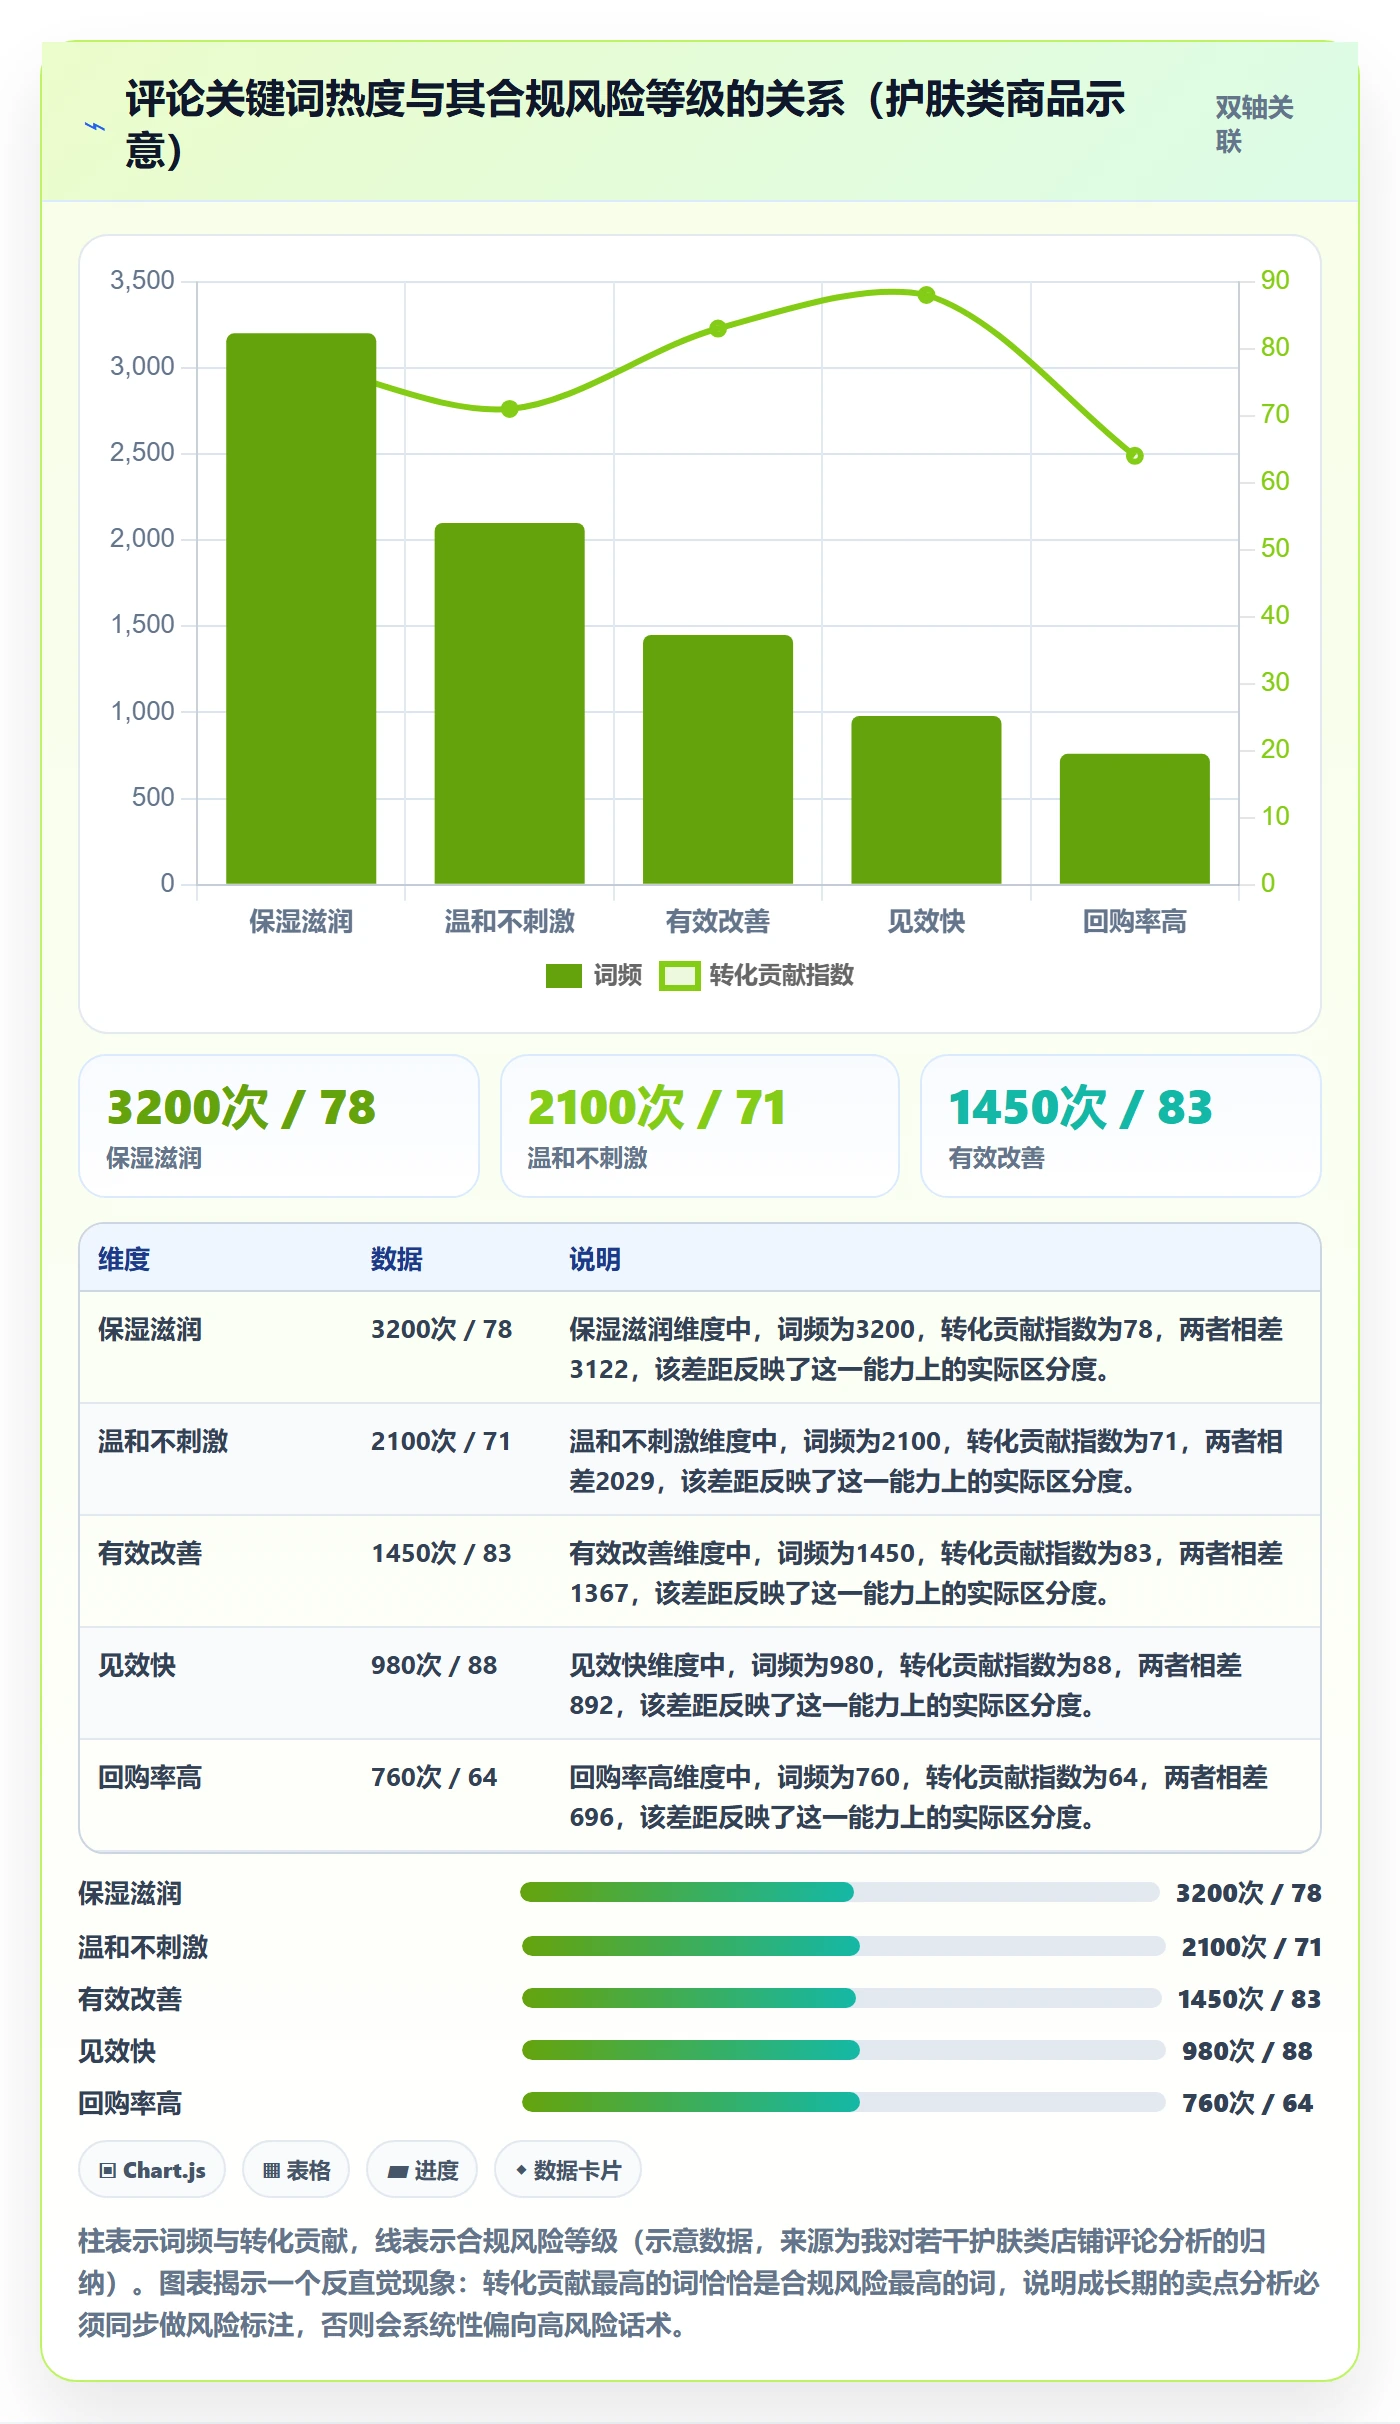
Task: Click the line peak point above 见效快
Action: [x=926, y=295]
